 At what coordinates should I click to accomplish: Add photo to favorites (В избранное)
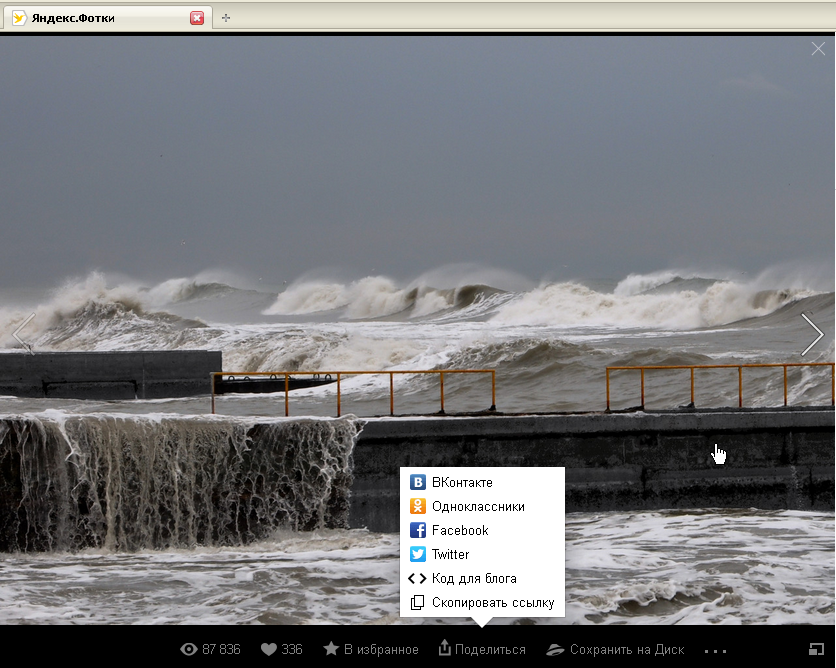pos(371,649)
